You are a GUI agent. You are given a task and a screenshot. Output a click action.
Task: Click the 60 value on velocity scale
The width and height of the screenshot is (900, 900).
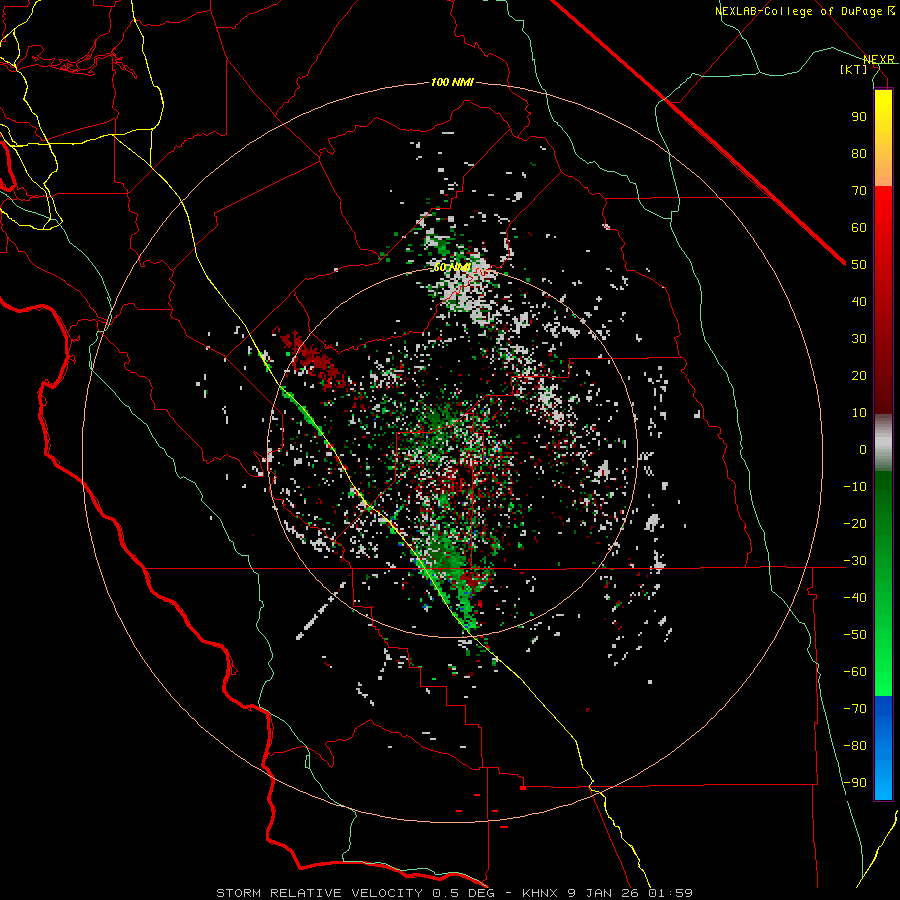[859, 227]
